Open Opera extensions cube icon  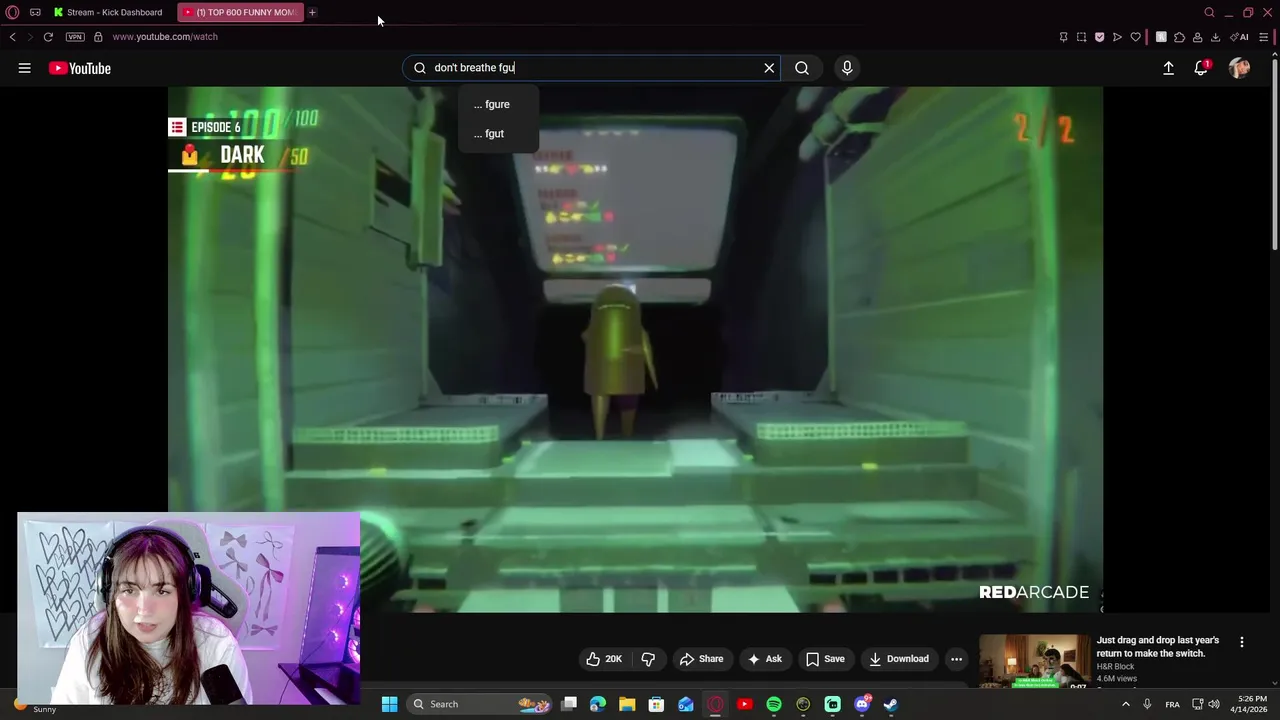(1179, 37)
